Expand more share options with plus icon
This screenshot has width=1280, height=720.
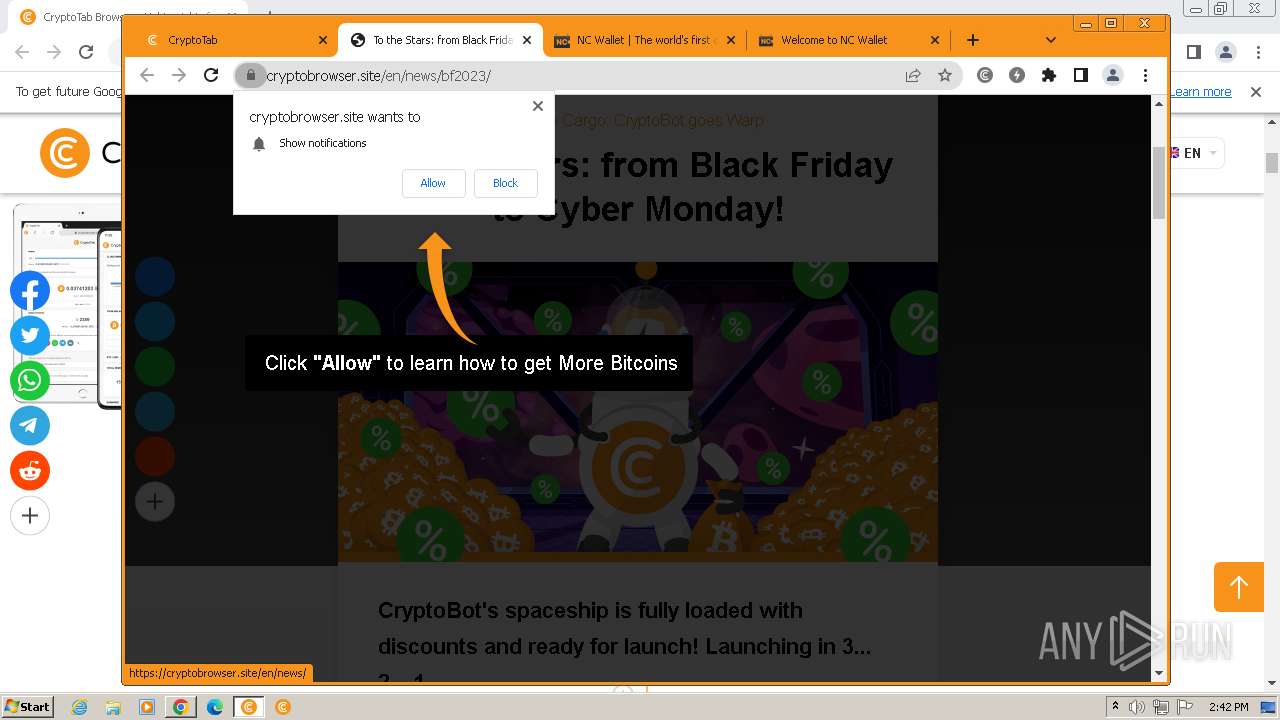click(x=30, y=516)
